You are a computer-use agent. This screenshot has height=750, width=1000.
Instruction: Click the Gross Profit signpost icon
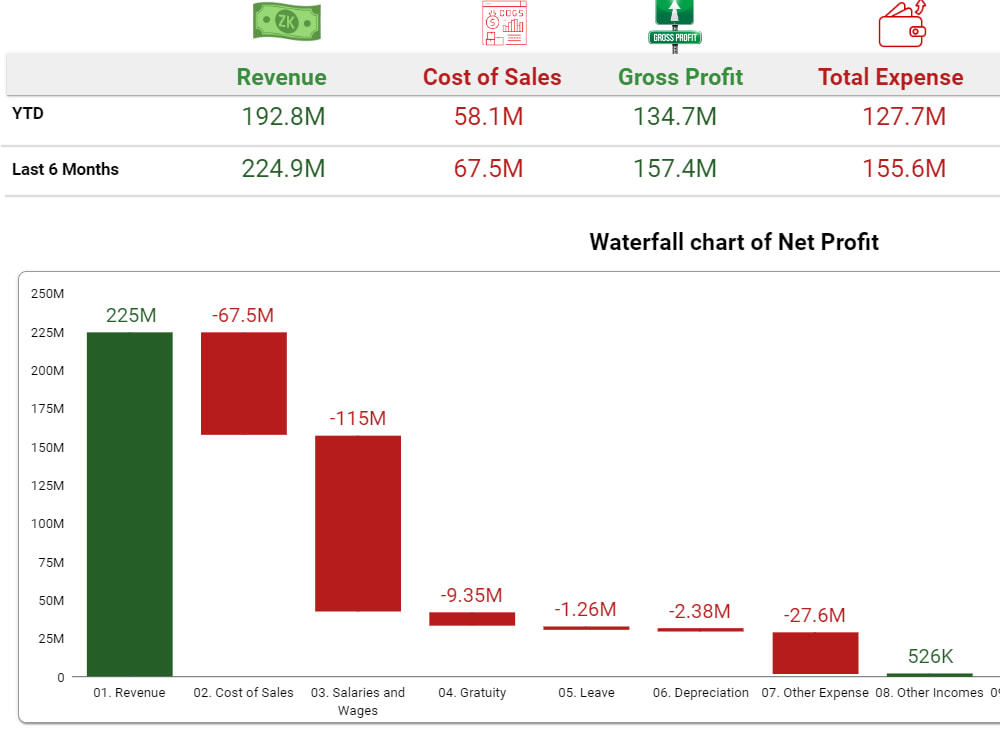(x=673, y=22)
